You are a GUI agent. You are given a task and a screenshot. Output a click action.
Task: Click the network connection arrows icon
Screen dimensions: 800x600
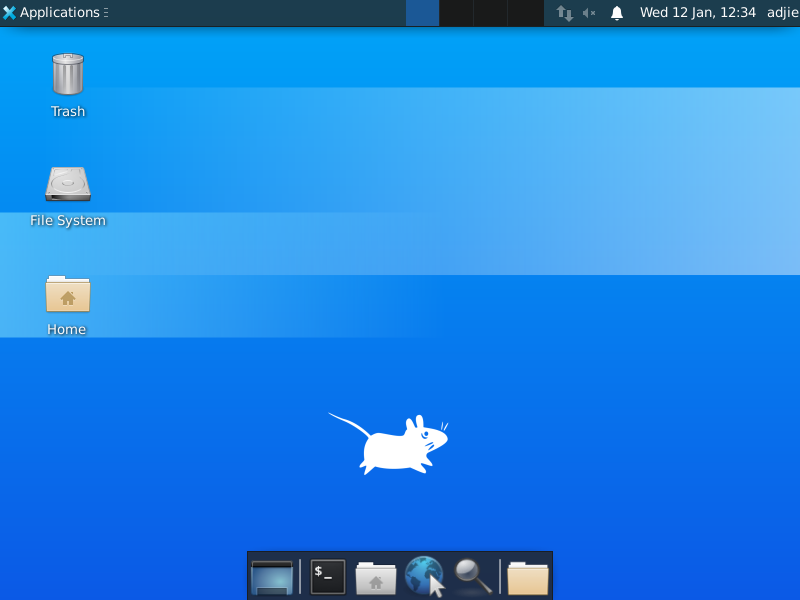(x=564, y=13)
